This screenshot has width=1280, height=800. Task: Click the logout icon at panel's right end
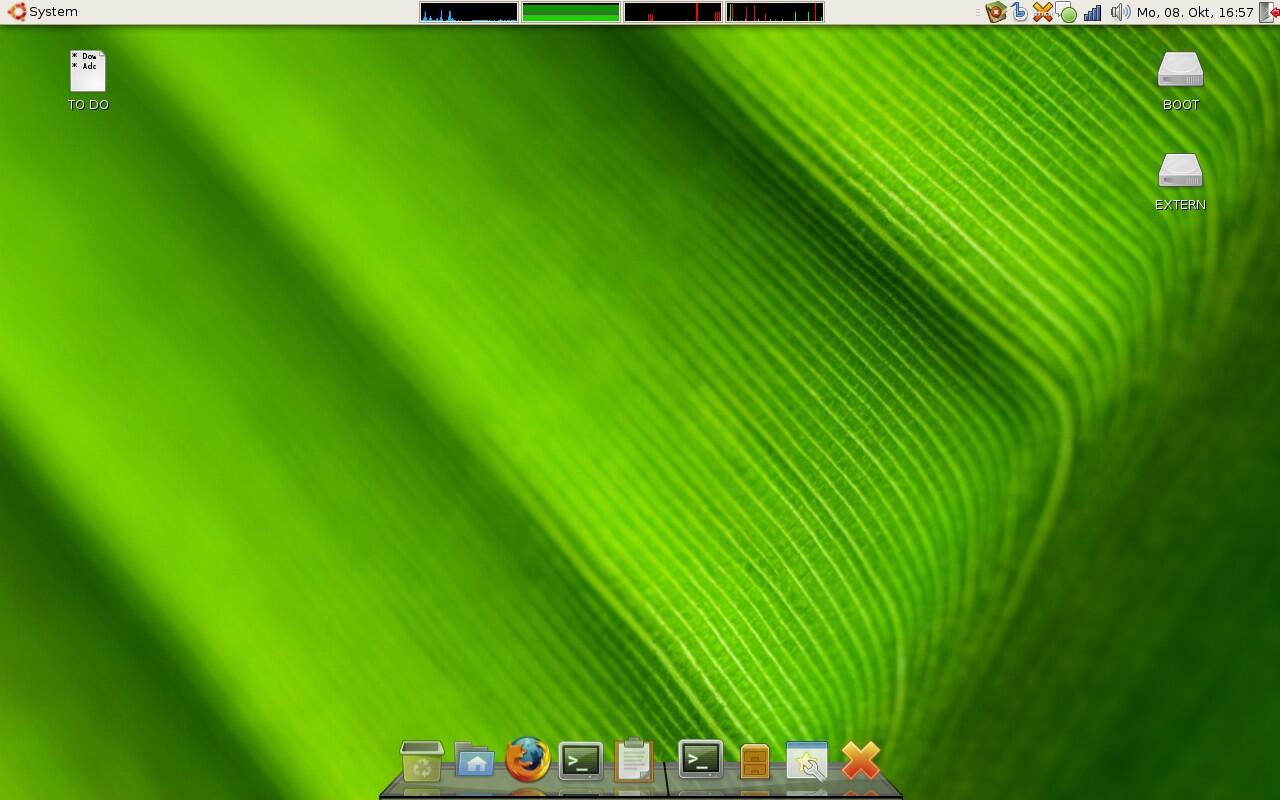(x=1269, y=12)
